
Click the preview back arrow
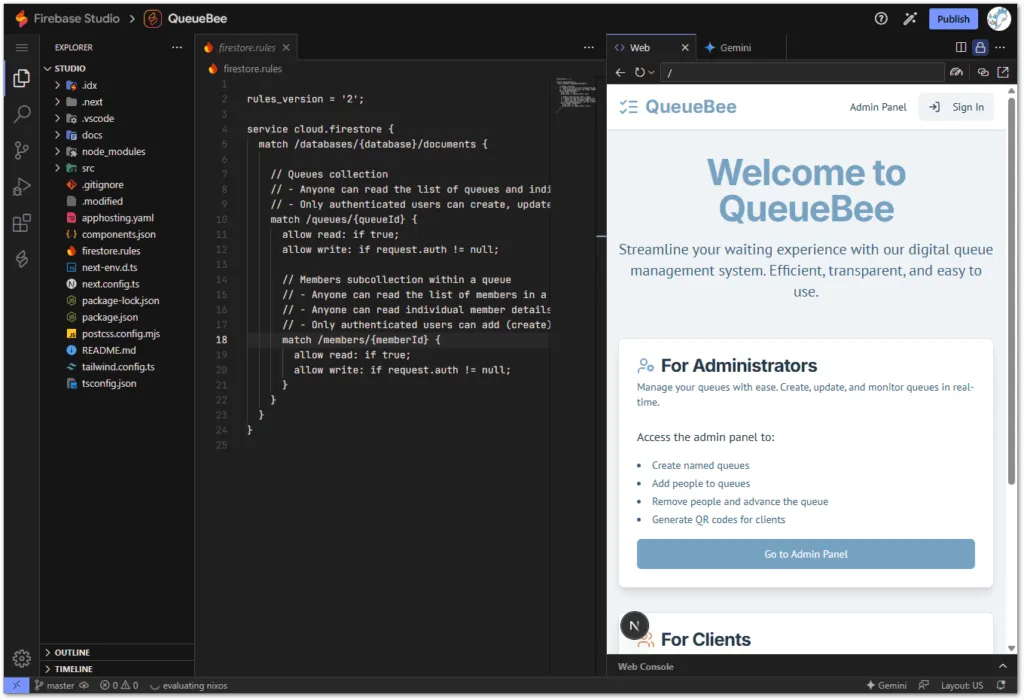coord(620,72)
